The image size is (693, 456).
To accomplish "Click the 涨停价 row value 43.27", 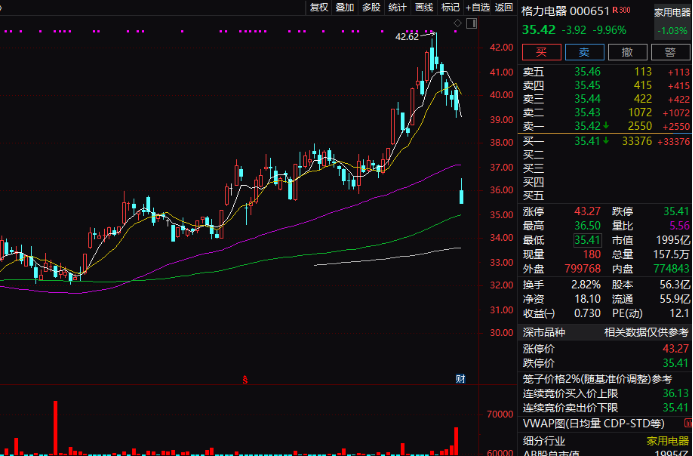I will (676, 349).
